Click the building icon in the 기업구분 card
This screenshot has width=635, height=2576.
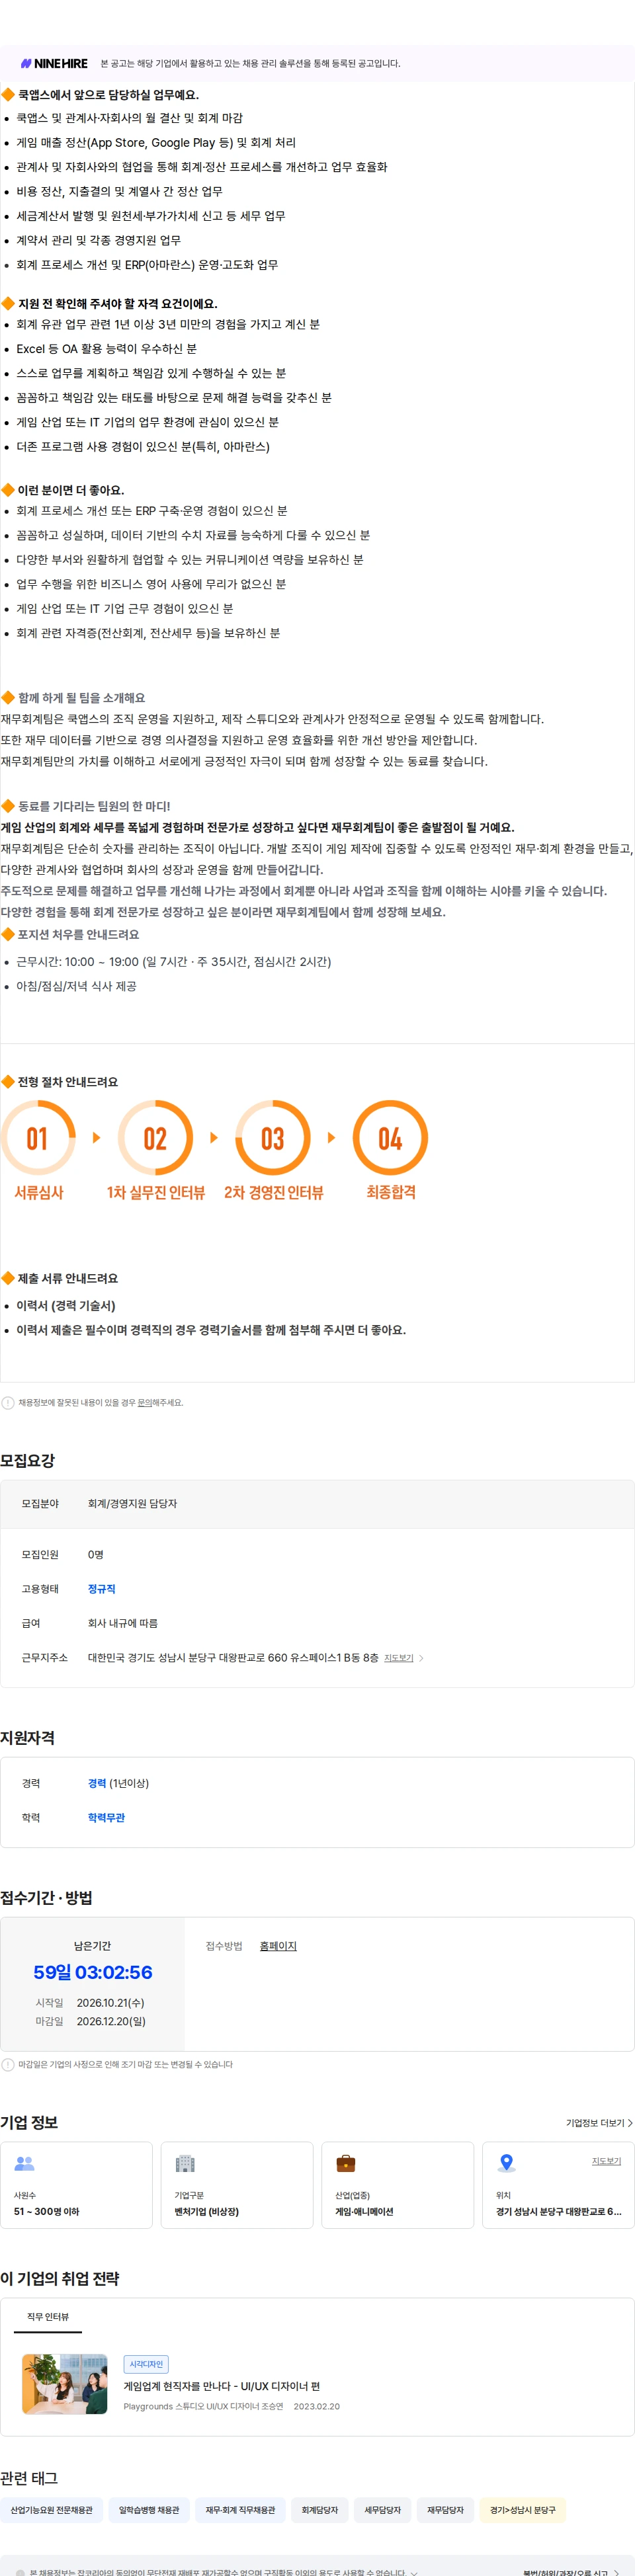[x=185, y=2163]
